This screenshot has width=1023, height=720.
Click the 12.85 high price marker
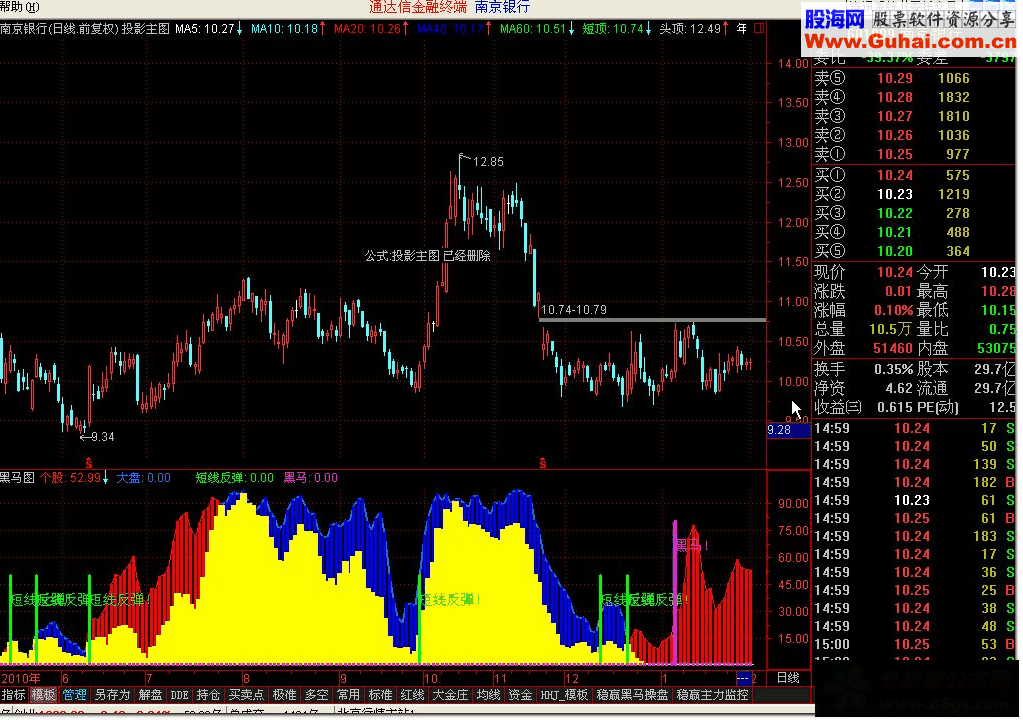pos(487,162)
